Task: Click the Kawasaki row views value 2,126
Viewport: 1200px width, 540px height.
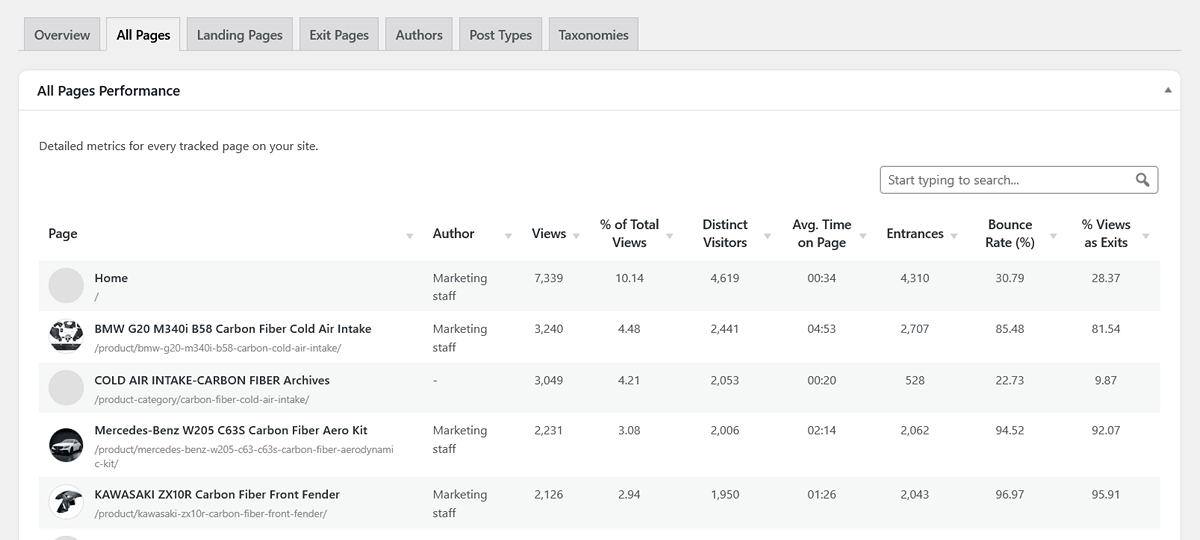Action: [549, 495]
